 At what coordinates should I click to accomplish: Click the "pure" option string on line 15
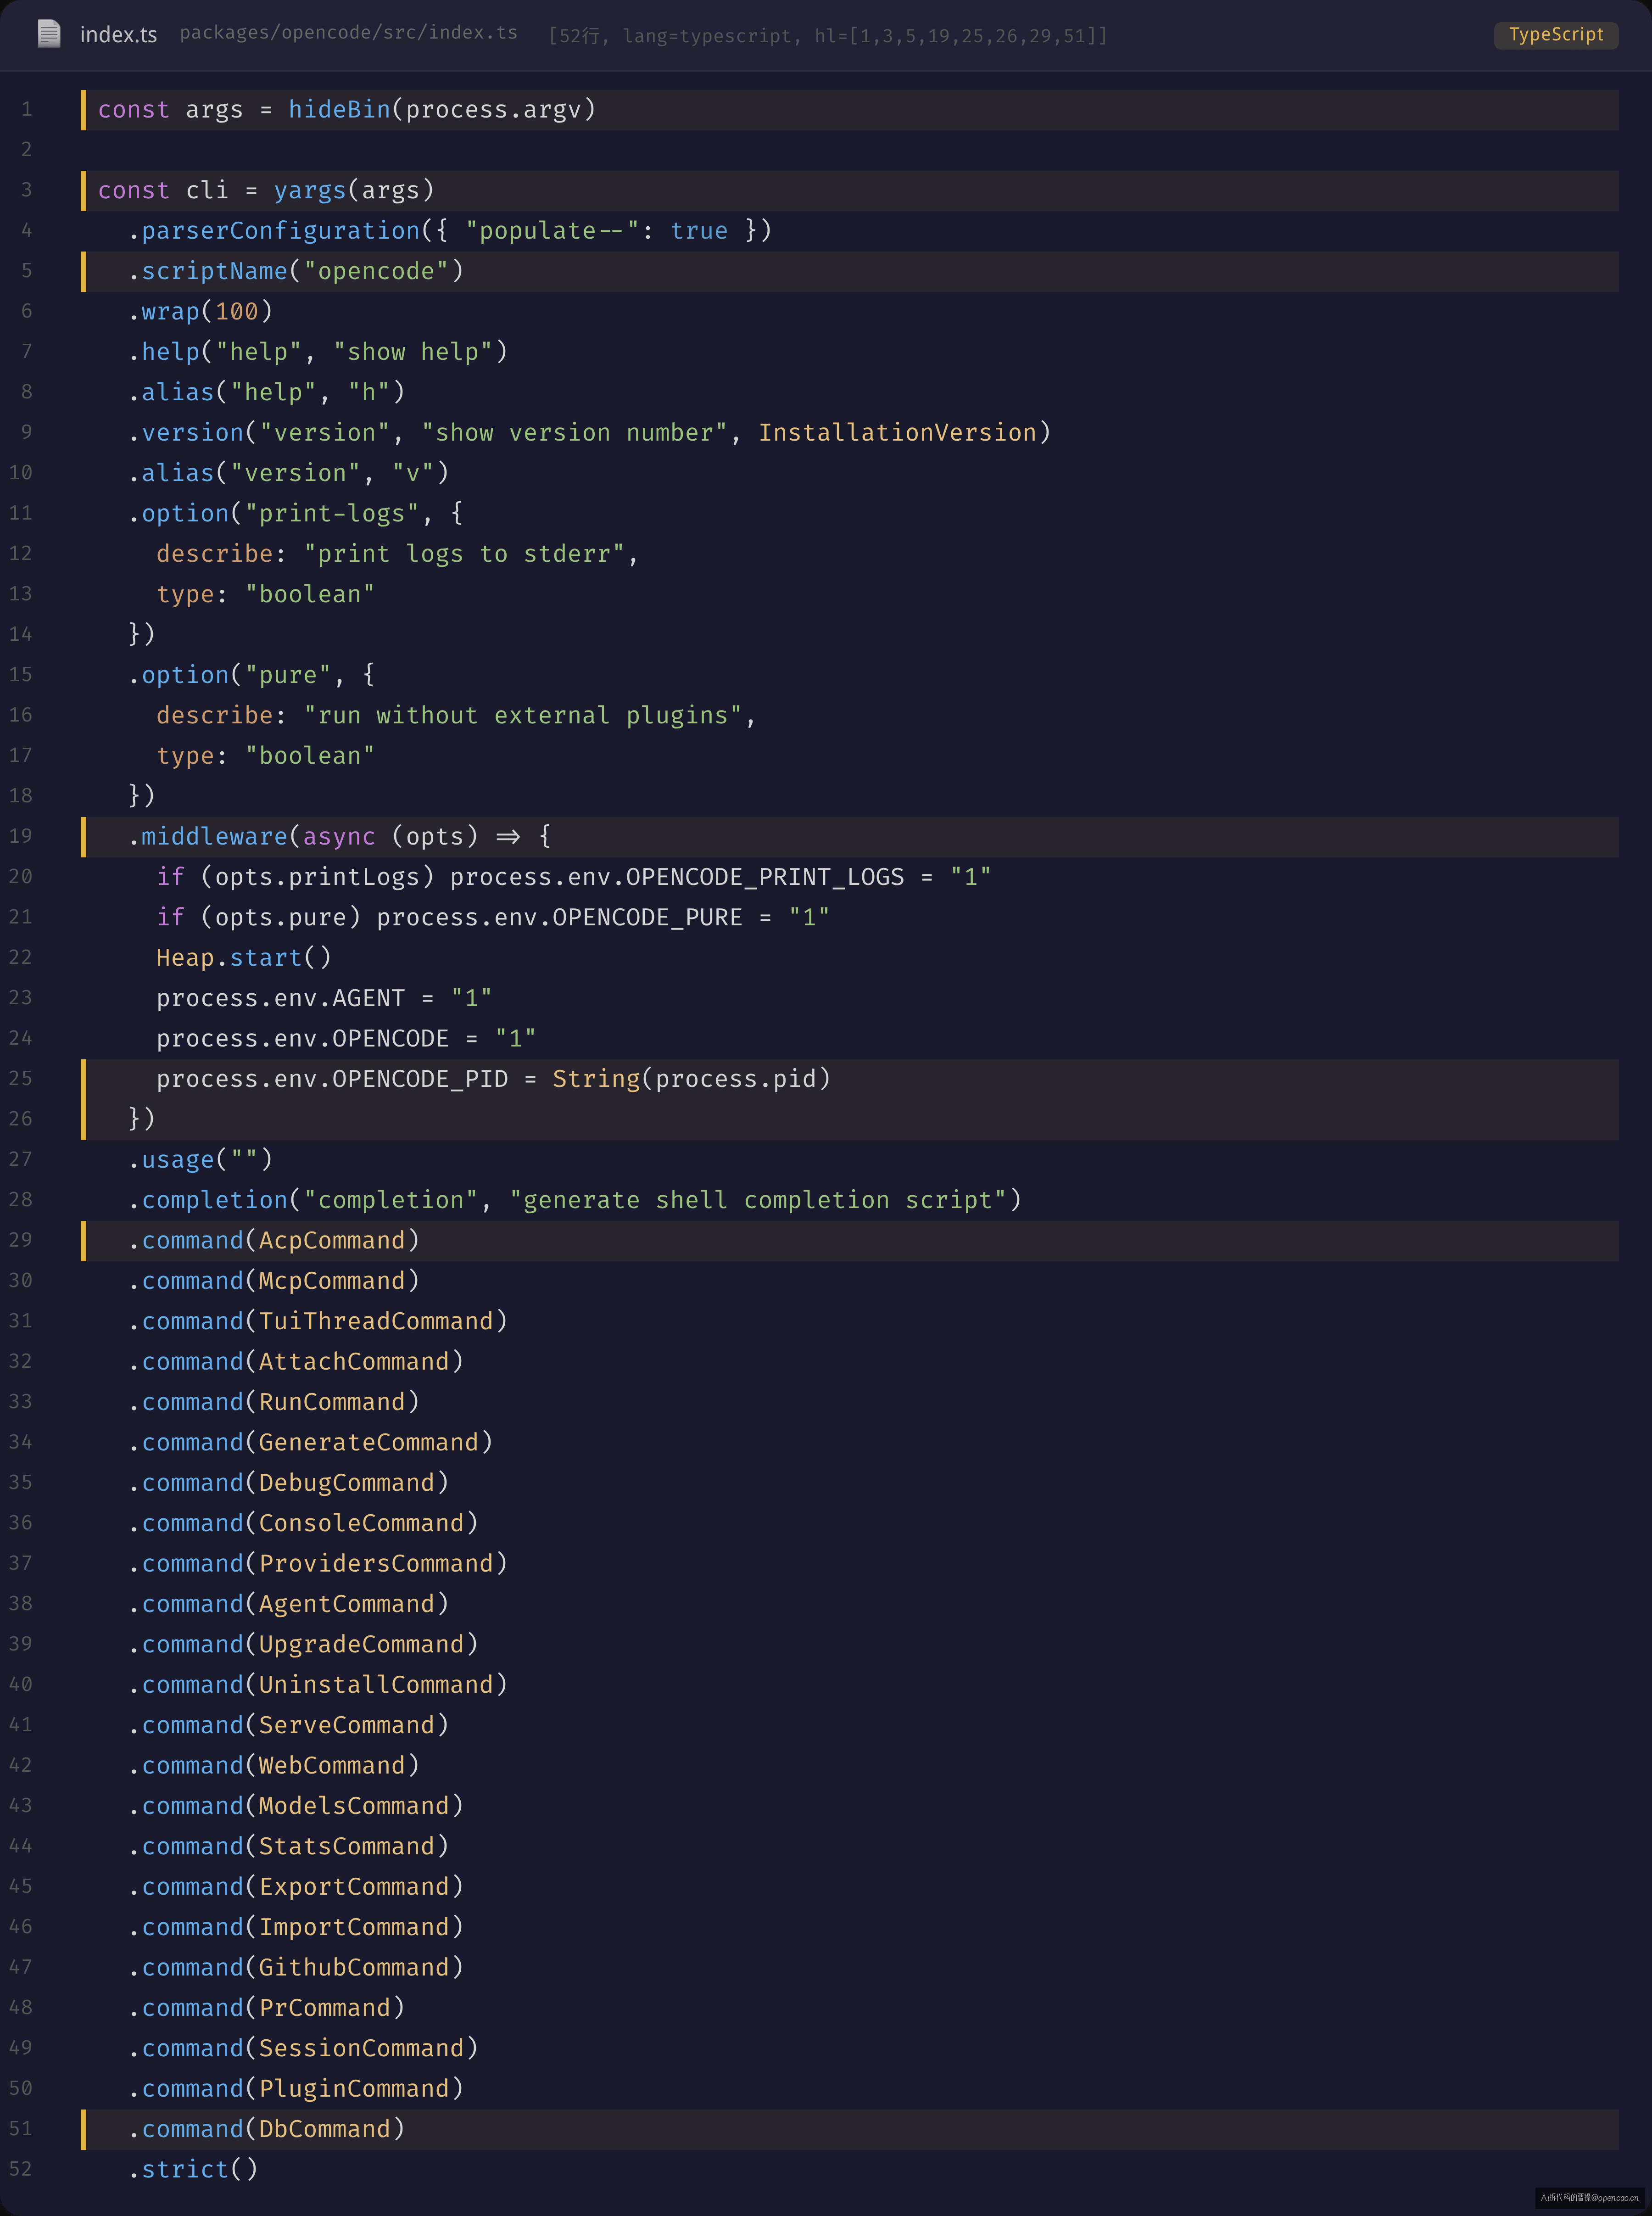288,675
